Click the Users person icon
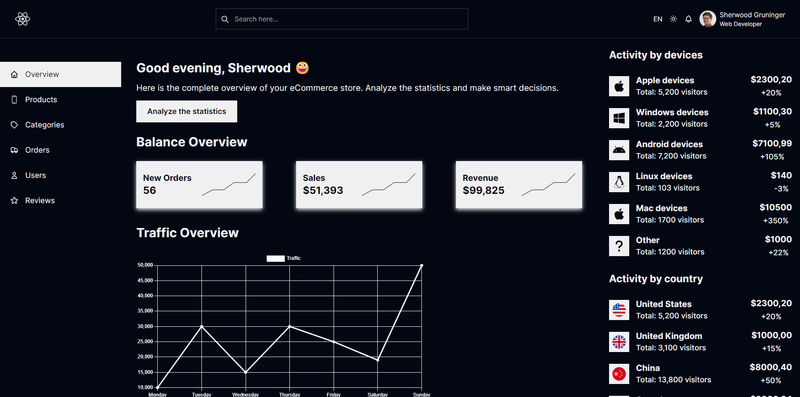Image resolution: width=800 pixels, height=397 pixels. 14,175
